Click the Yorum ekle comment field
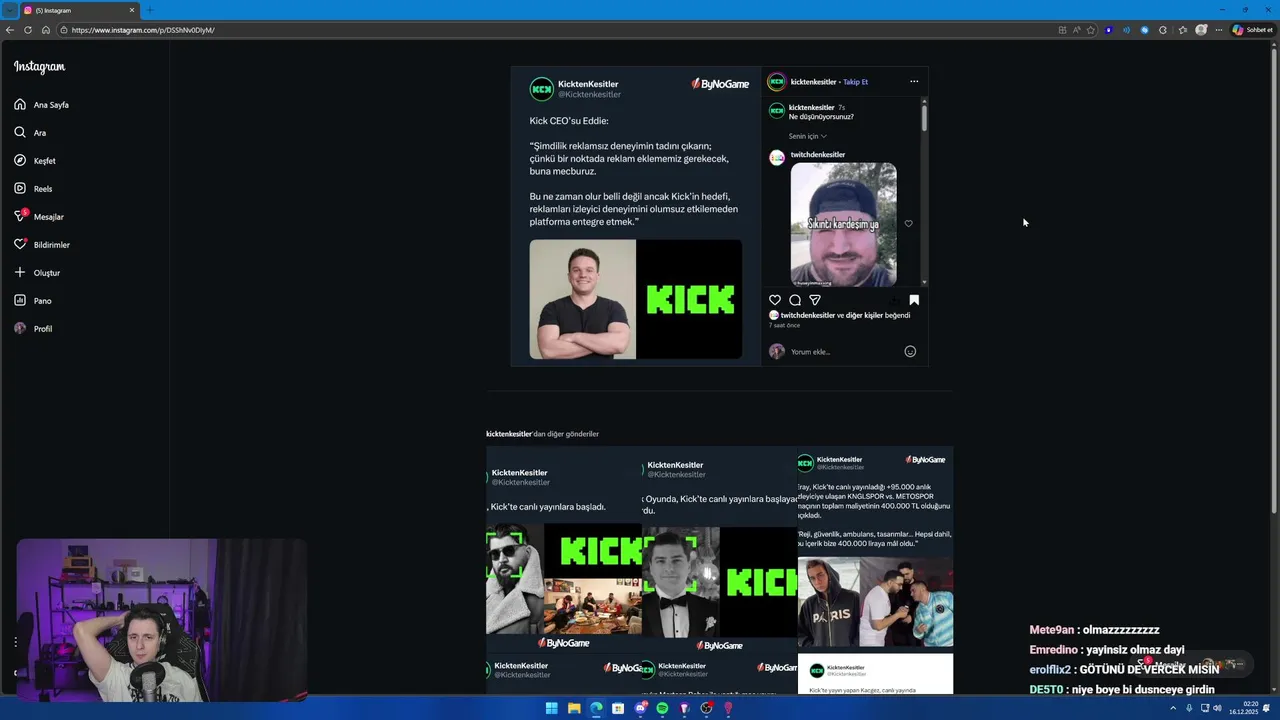1280x720 pixels. 843,352
